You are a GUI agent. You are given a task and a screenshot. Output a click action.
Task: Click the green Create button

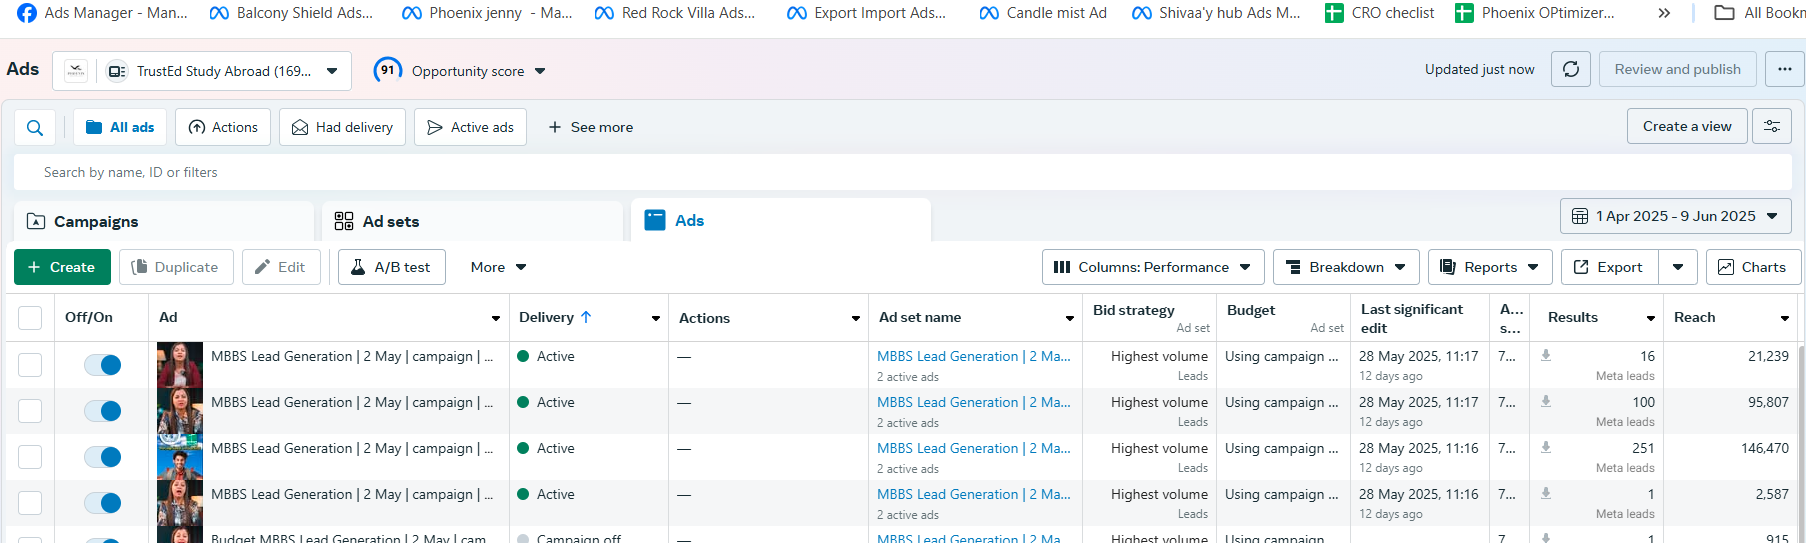click(x=61, y=267)
